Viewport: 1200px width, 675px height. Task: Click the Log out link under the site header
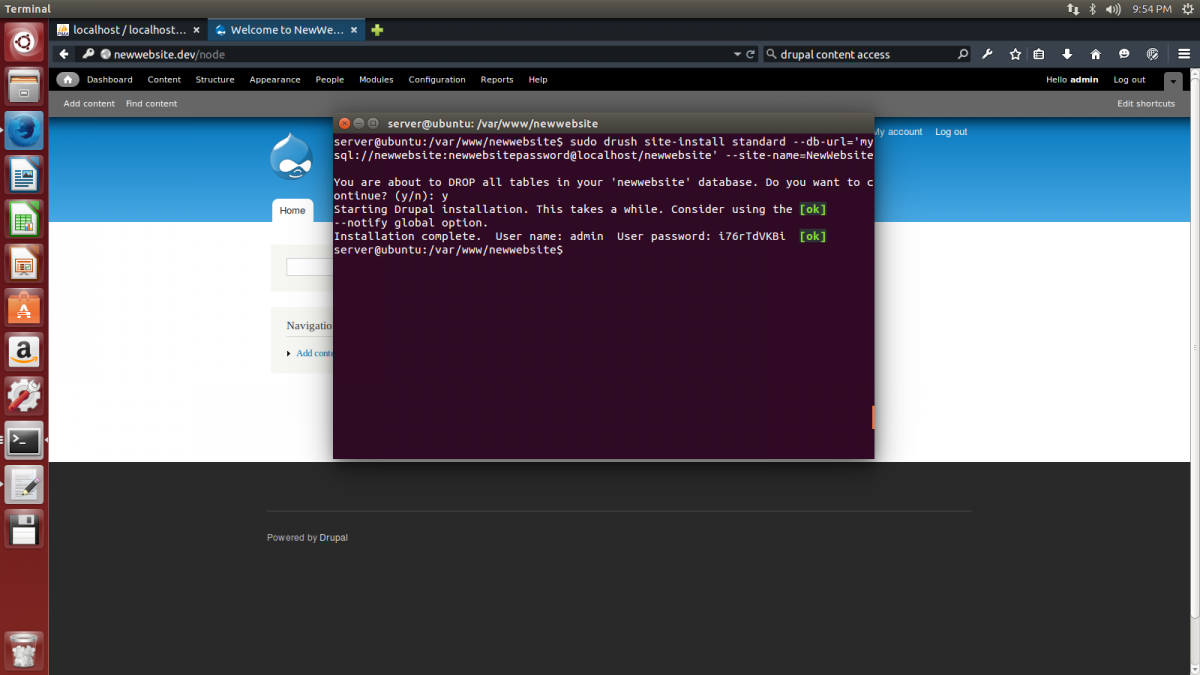951,132
